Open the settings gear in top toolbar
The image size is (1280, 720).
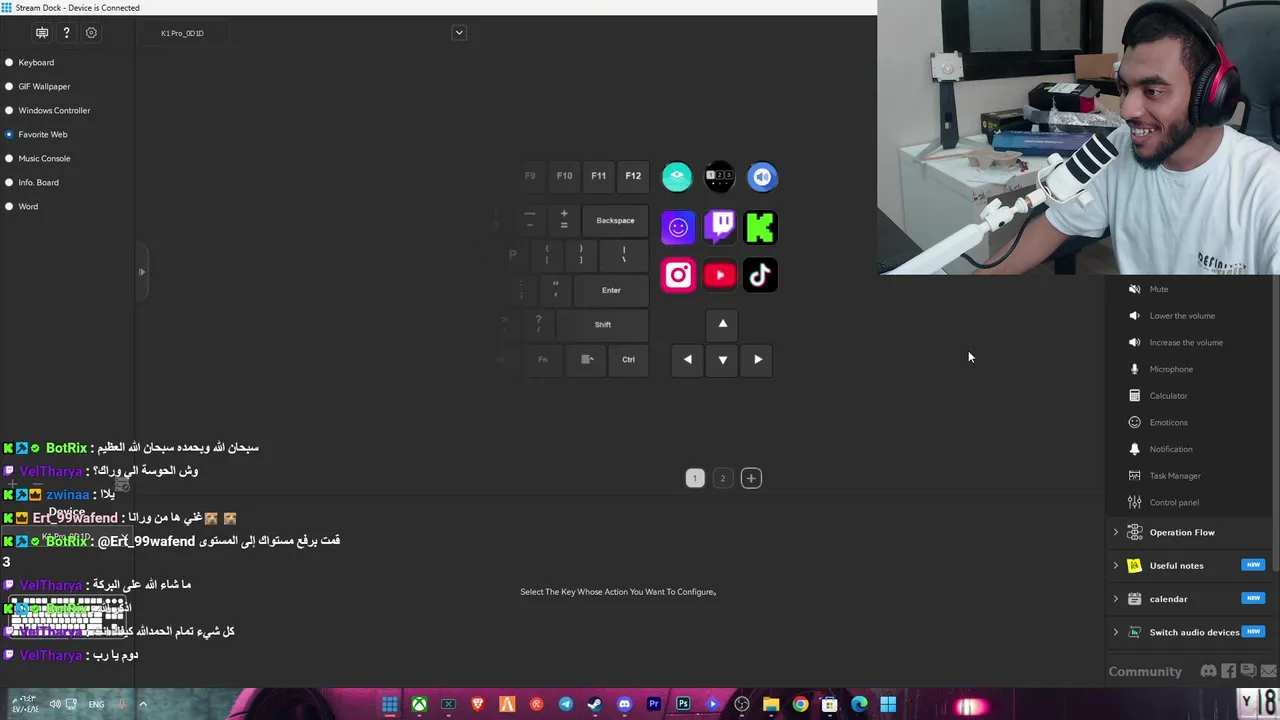(91, 33)
